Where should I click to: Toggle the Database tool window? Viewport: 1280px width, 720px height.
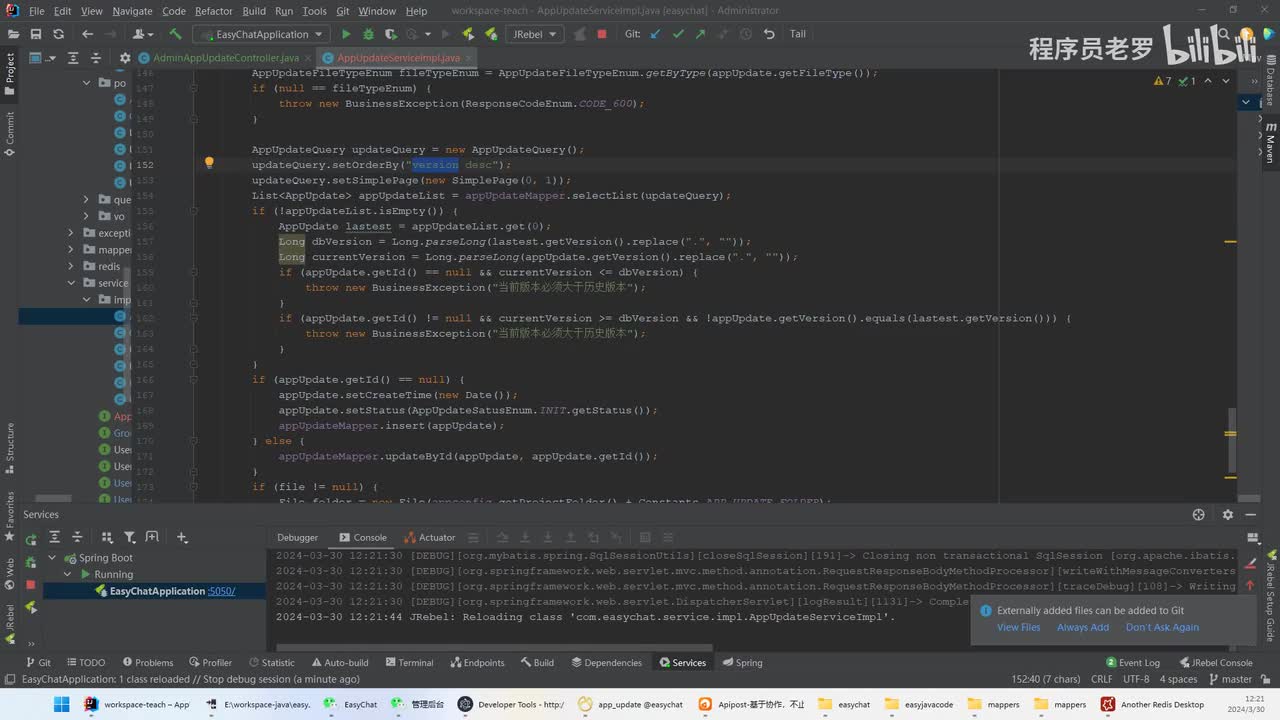point(1270,81)
